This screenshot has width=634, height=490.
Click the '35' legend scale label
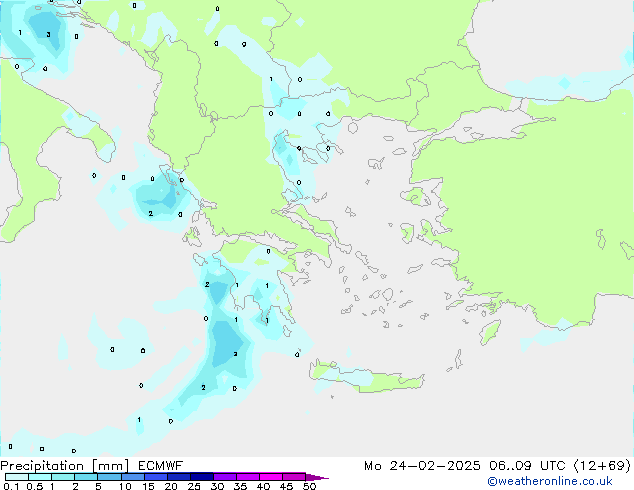[x=240, y=486]
